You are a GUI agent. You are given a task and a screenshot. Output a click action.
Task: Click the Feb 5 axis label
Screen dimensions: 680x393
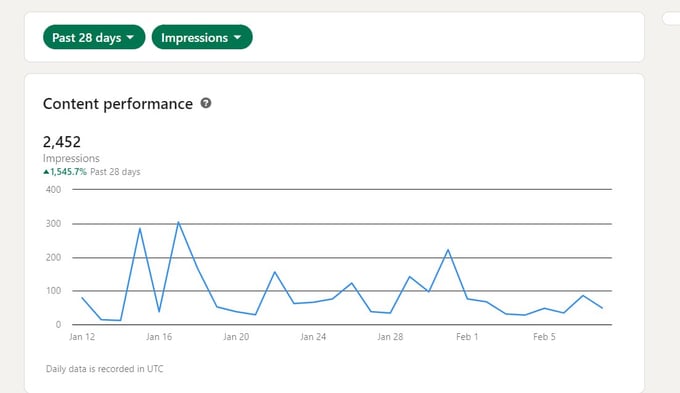[x=544, y=337]
